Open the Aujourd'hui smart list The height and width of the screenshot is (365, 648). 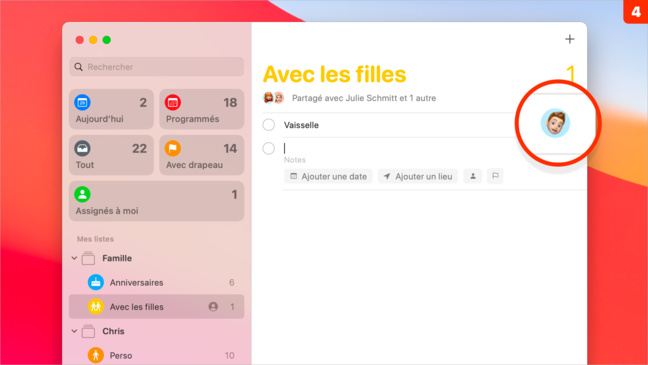pyautogui.click(x=111, y=109)
